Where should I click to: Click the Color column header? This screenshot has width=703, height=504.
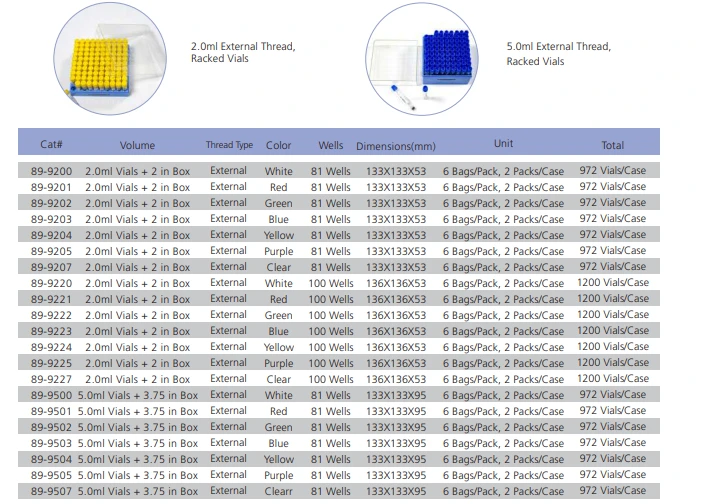pos(278,145)
